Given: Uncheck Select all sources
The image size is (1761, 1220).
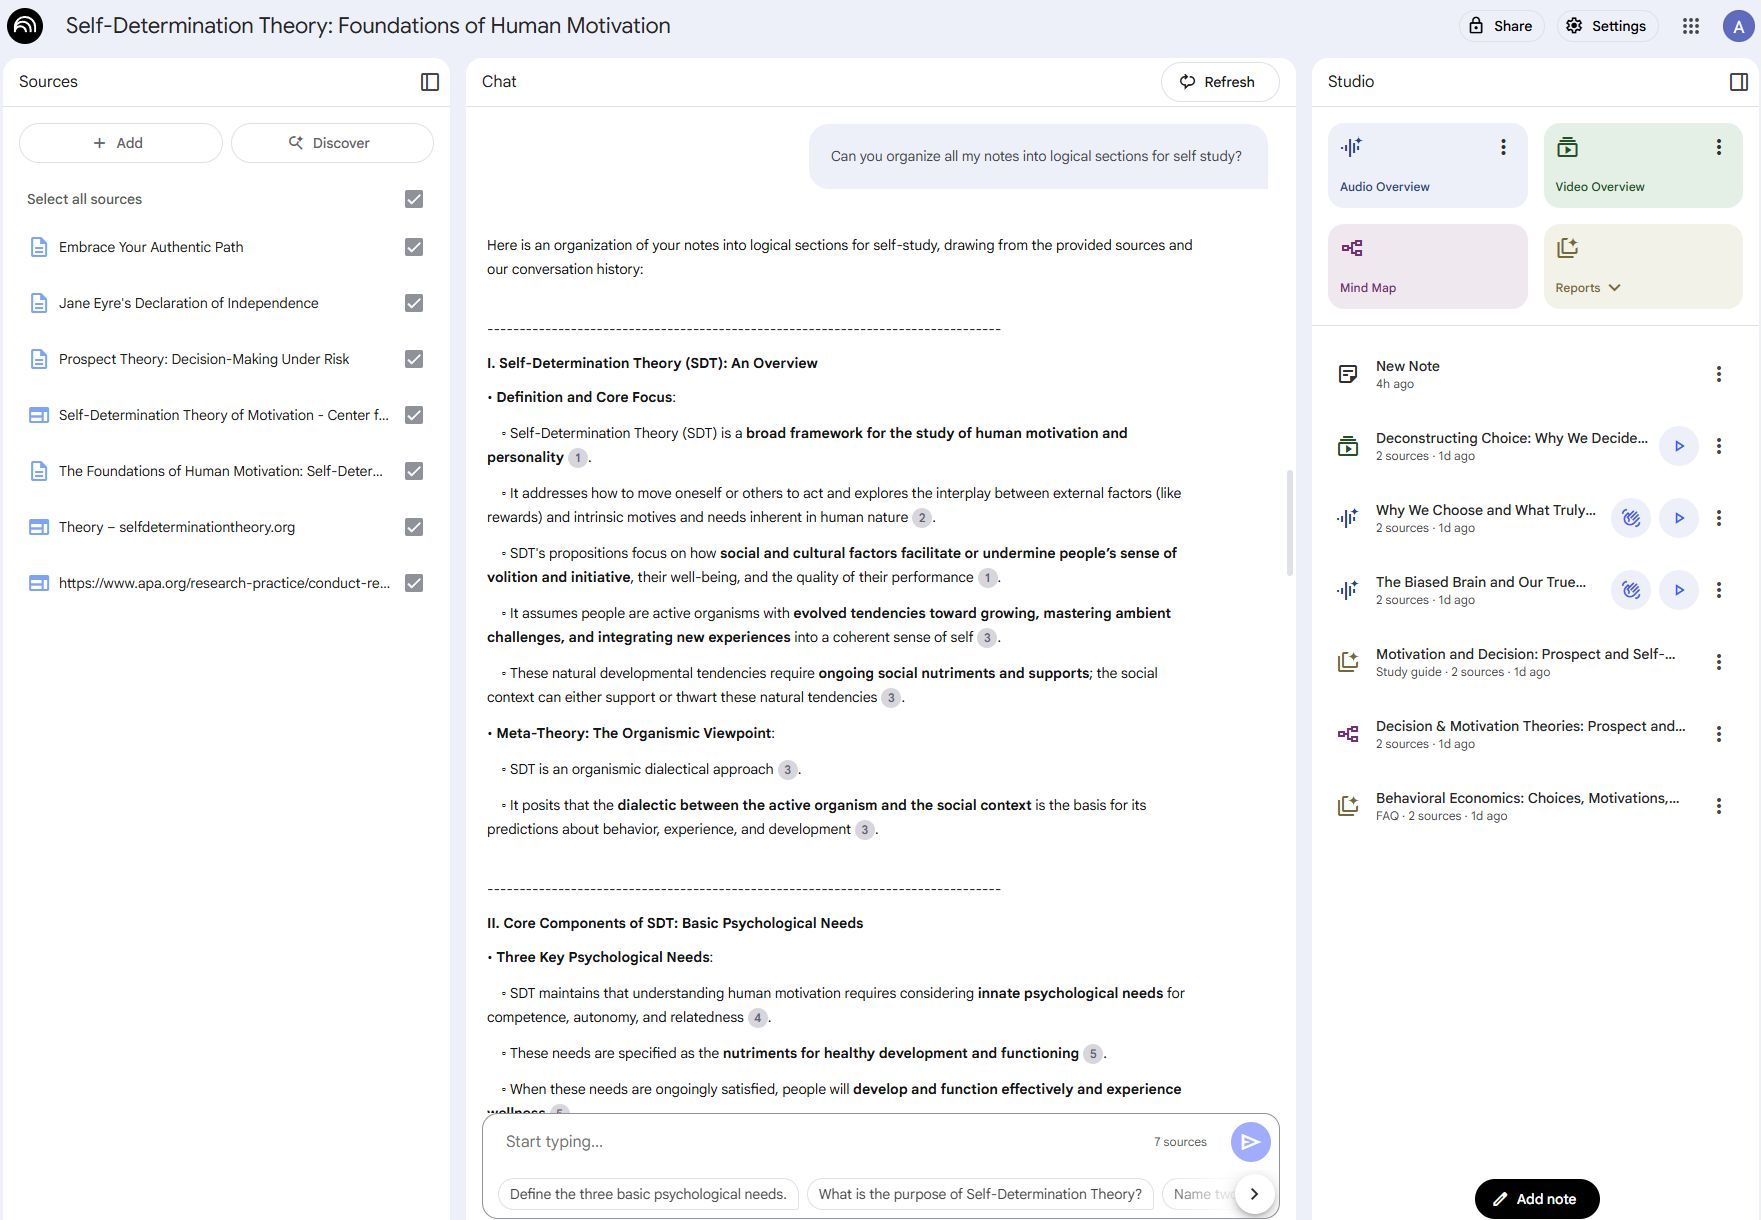Looking at the screenshot, I should (x=413, y=199).
